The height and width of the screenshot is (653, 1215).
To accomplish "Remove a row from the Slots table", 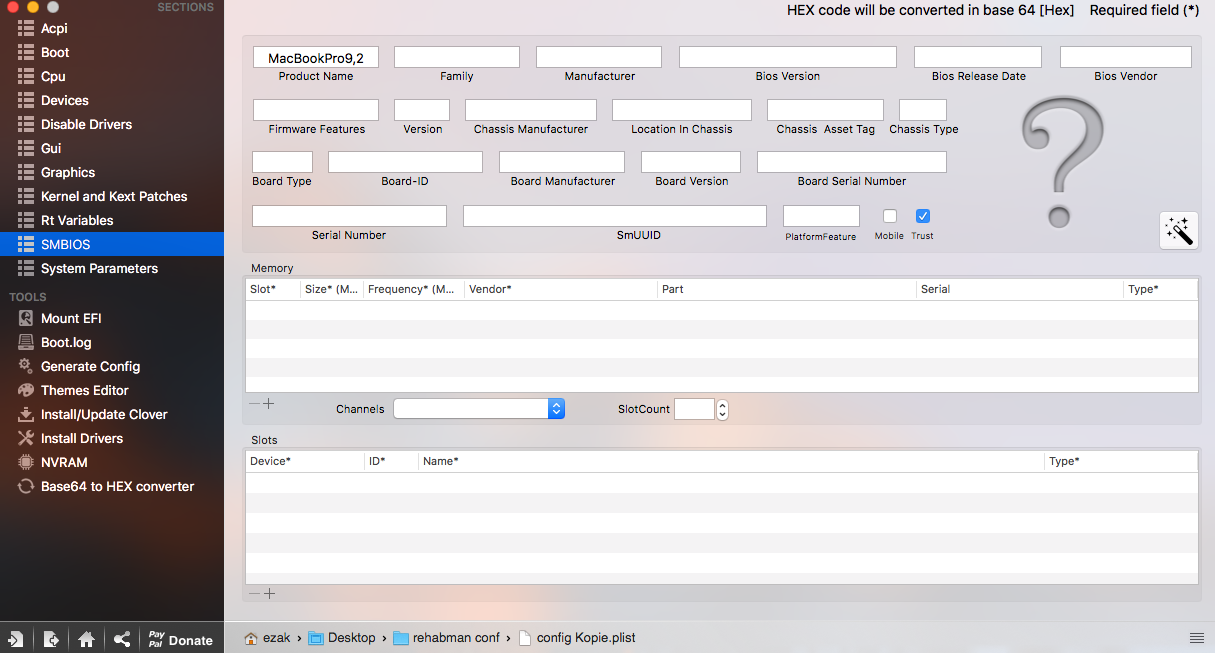I will pos(254,593).
